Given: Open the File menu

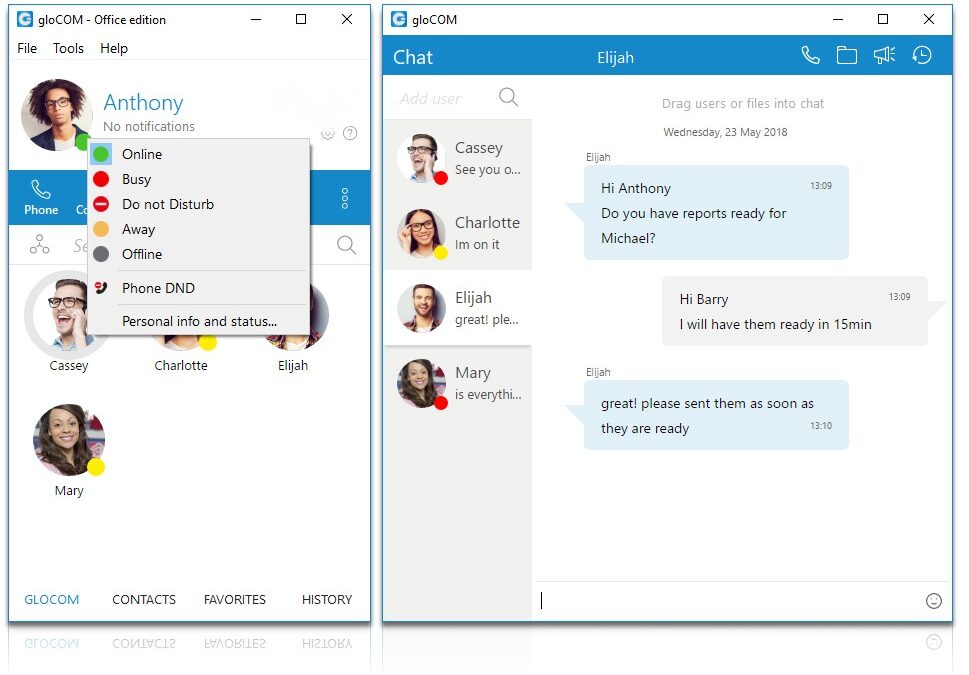Looking at the screenshot, I should [27, 48].
